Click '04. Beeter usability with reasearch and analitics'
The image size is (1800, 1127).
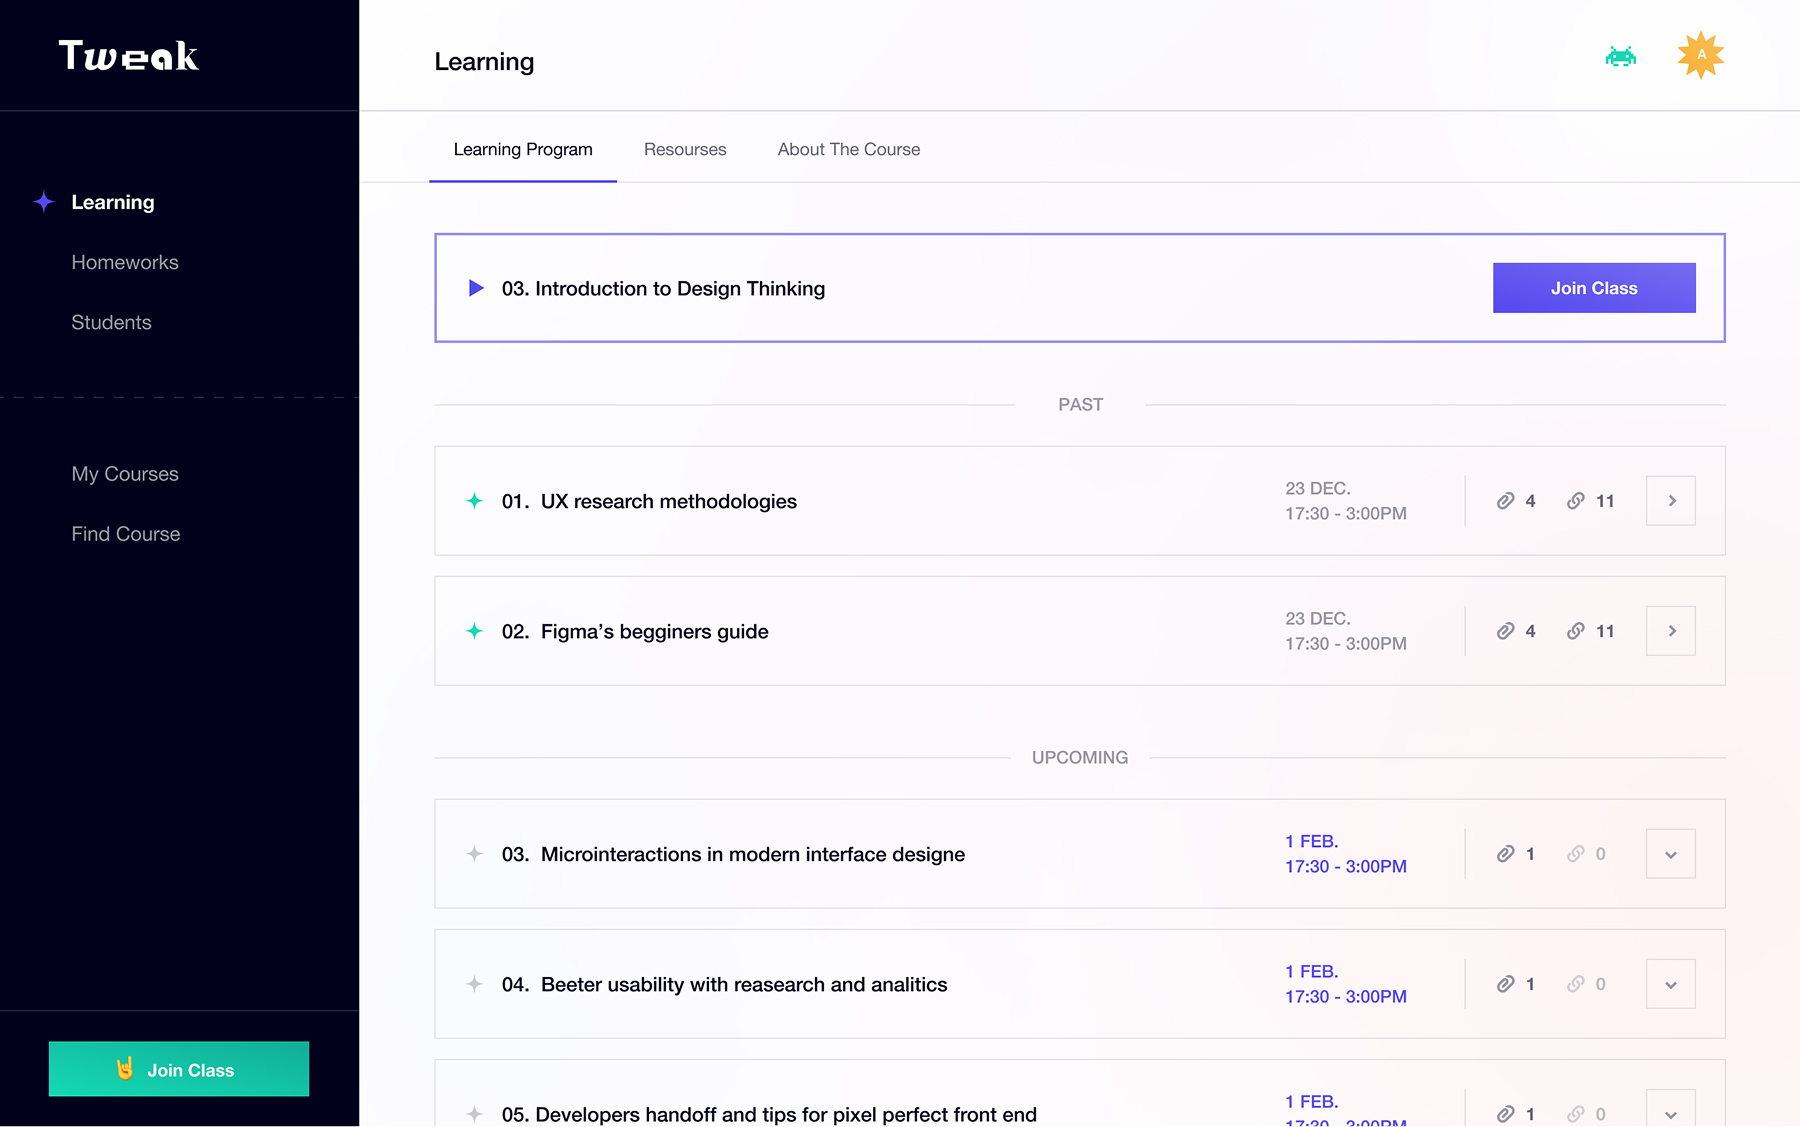(x=724, y=984)
